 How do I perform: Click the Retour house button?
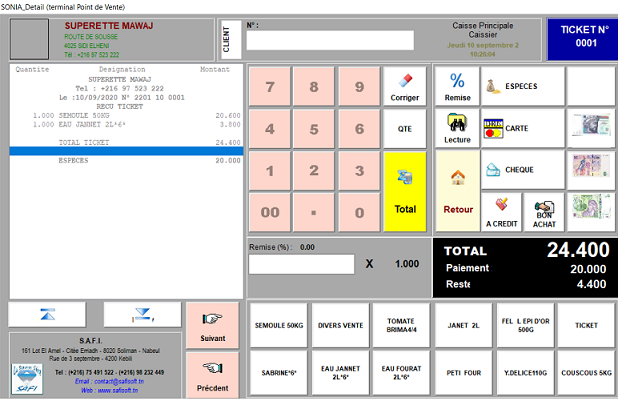pyautogui.click(x=458, y=191)
